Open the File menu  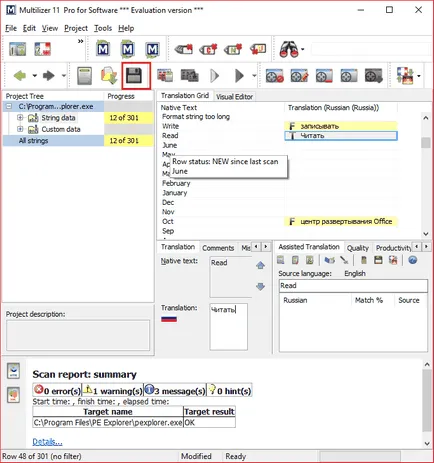click(x=11, y=28)
